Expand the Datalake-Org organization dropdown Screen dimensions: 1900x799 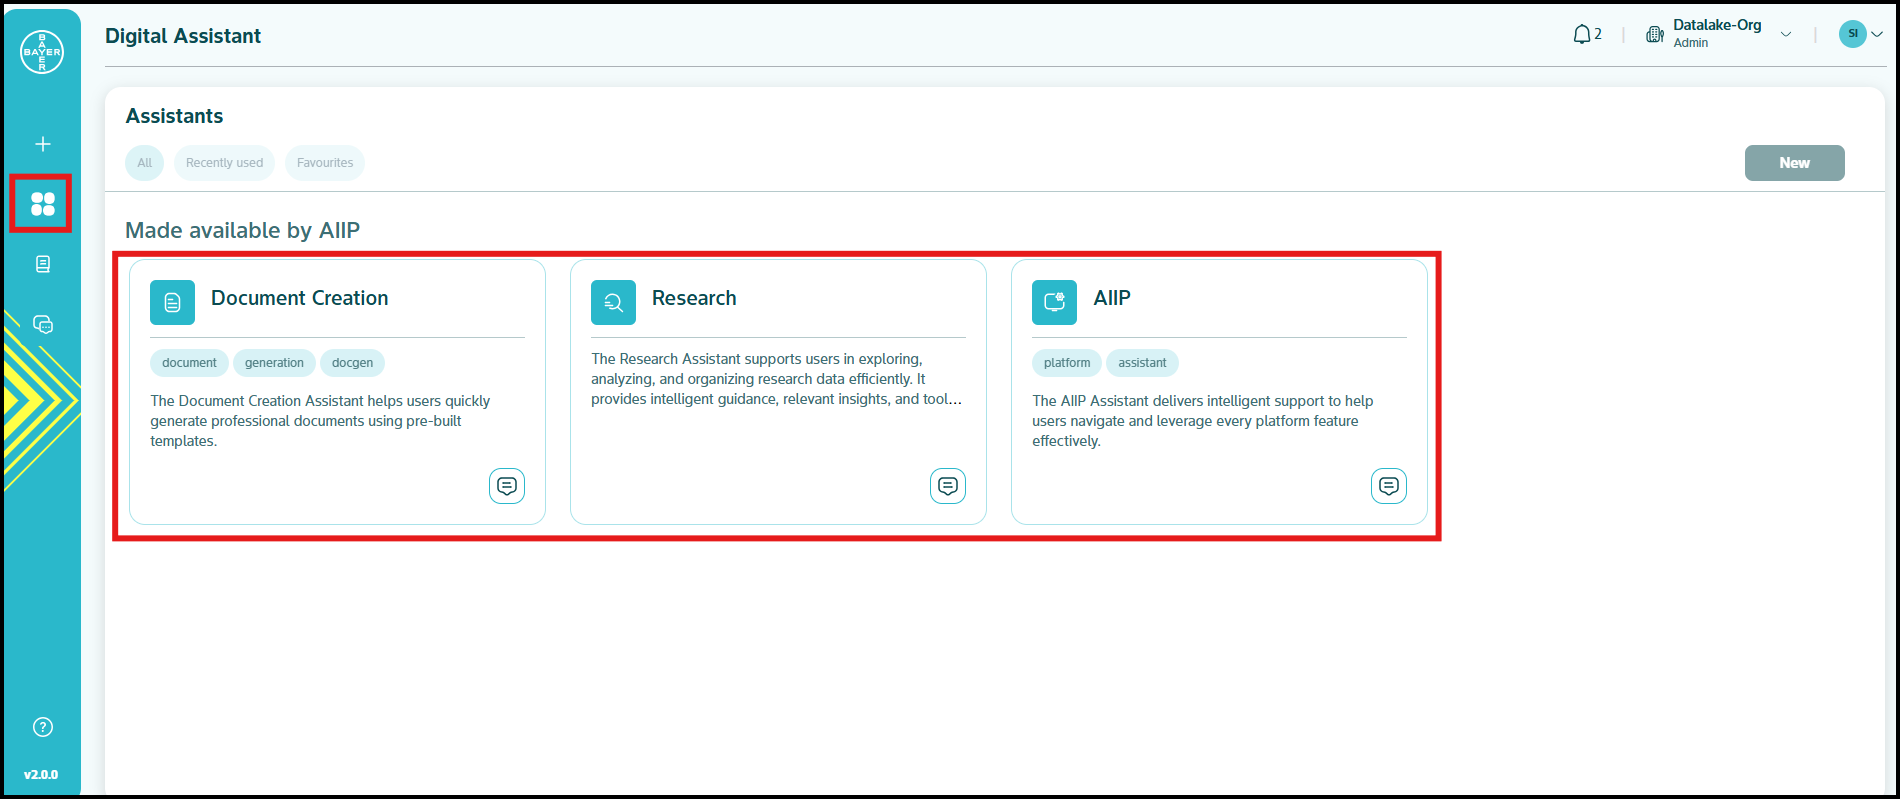coord(1785,35)
